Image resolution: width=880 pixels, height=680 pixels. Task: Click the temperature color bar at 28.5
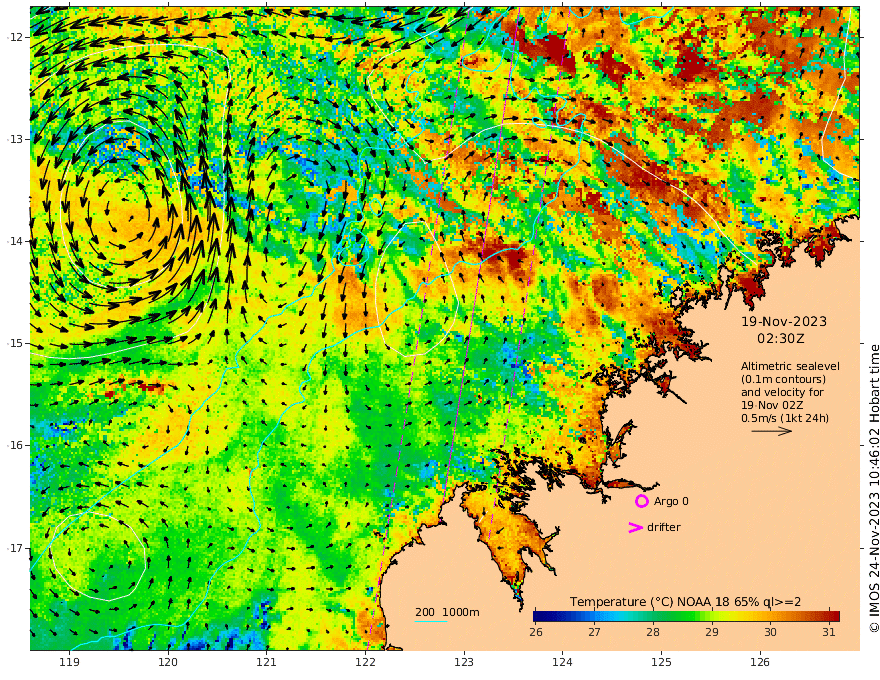pos(682,616)
